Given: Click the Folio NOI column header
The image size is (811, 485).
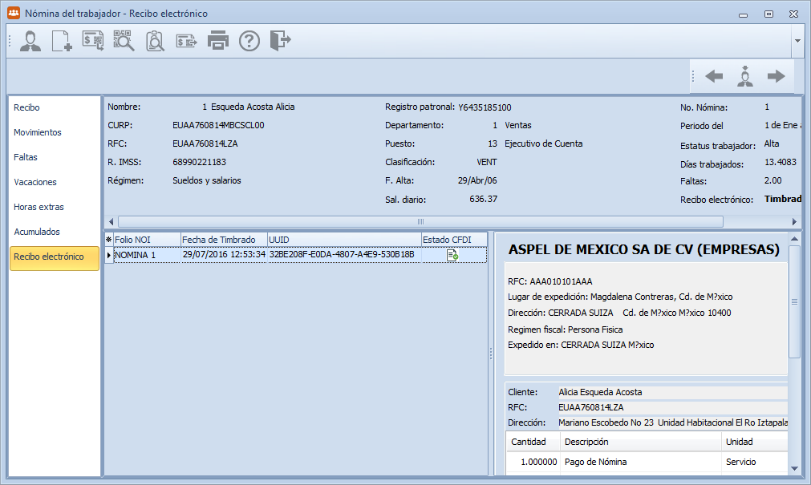Looking at the screenshot, I should (x=147, y=240).
